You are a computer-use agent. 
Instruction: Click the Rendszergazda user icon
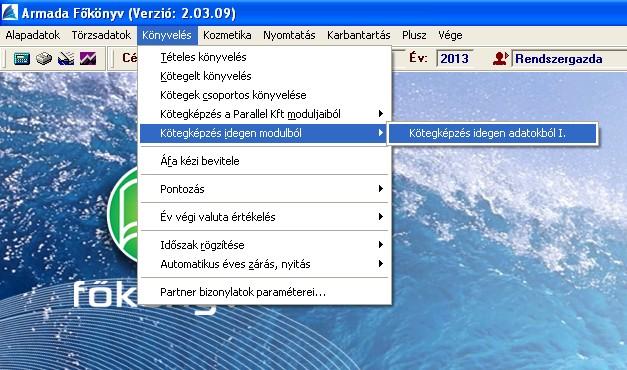click(500, 58)
